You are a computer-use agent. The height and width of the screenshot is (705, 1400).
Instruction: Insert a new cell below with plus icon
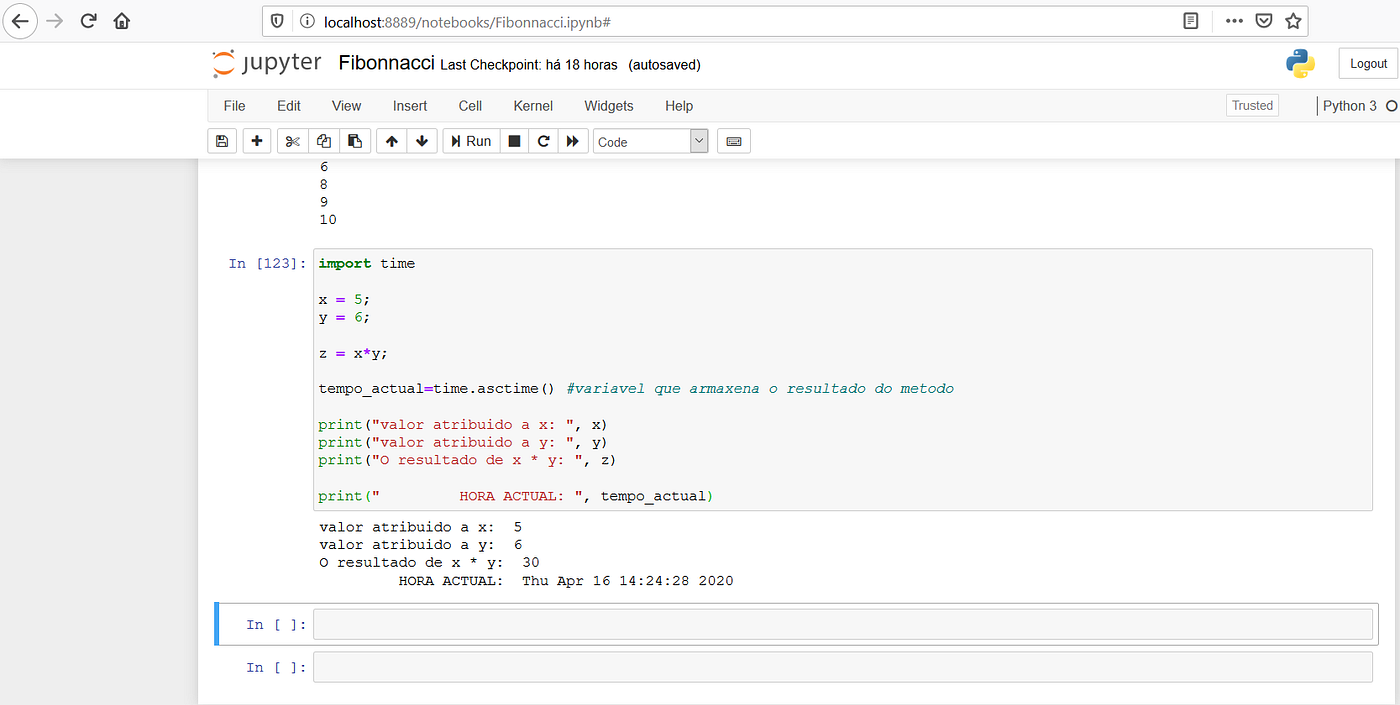[x=256, y=140]
